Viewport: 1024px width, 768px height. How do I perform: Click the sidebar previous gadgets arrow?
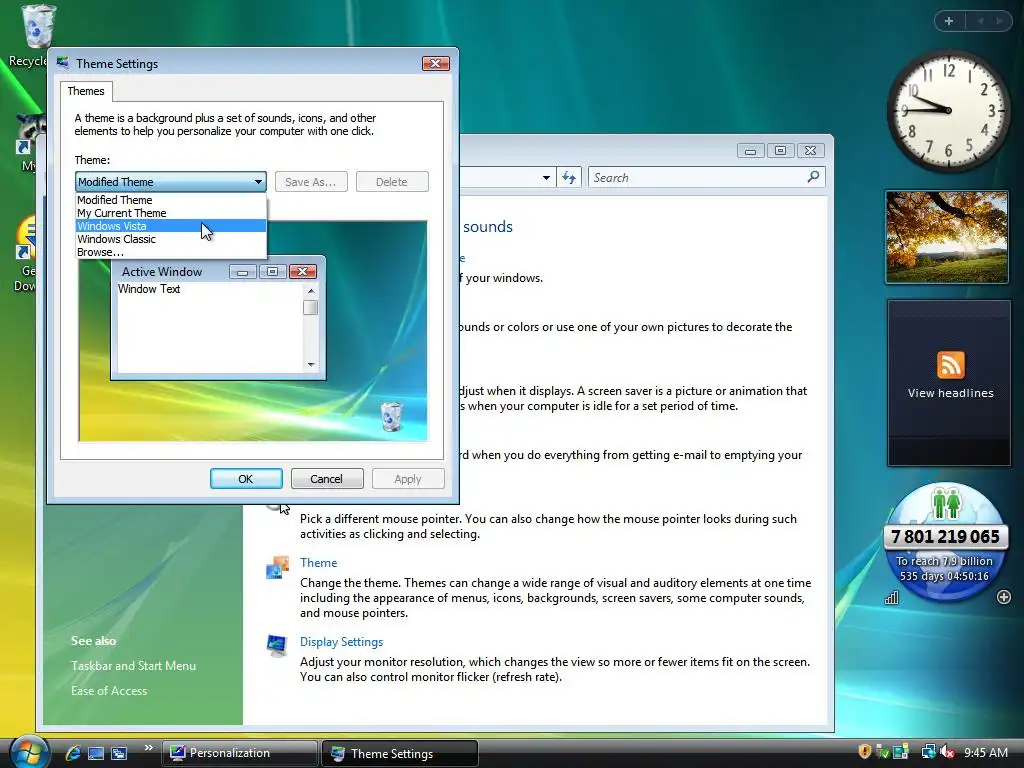[980, 21]
